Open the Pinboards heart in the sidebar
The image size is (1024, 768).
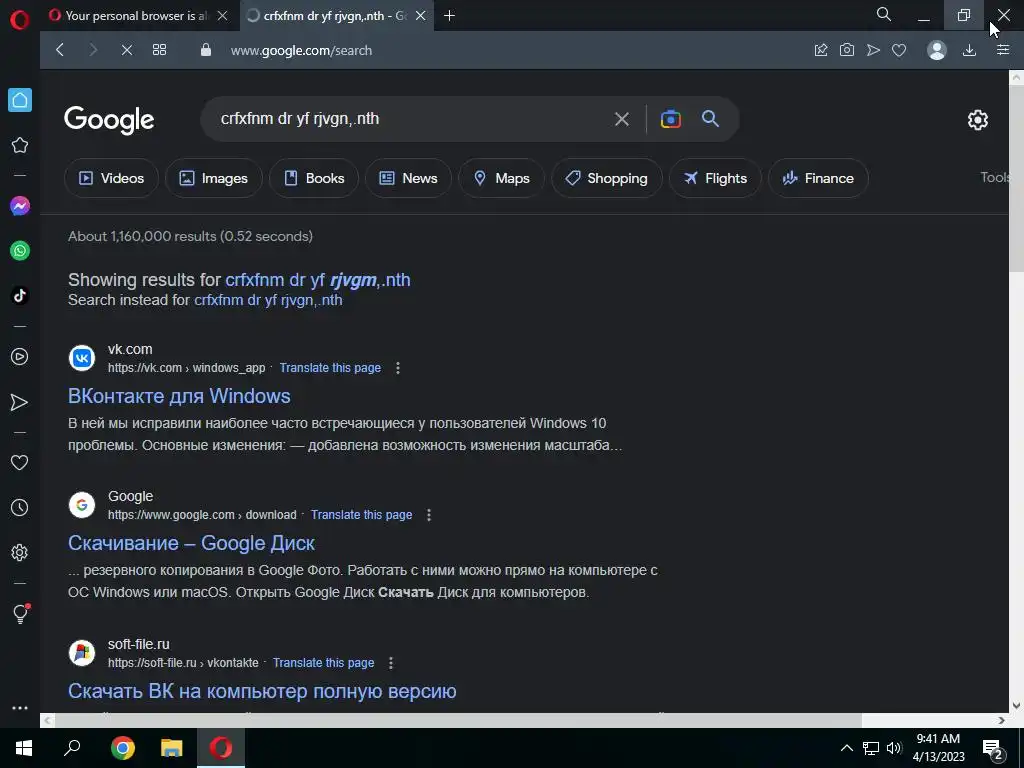(x=20, y=462)
